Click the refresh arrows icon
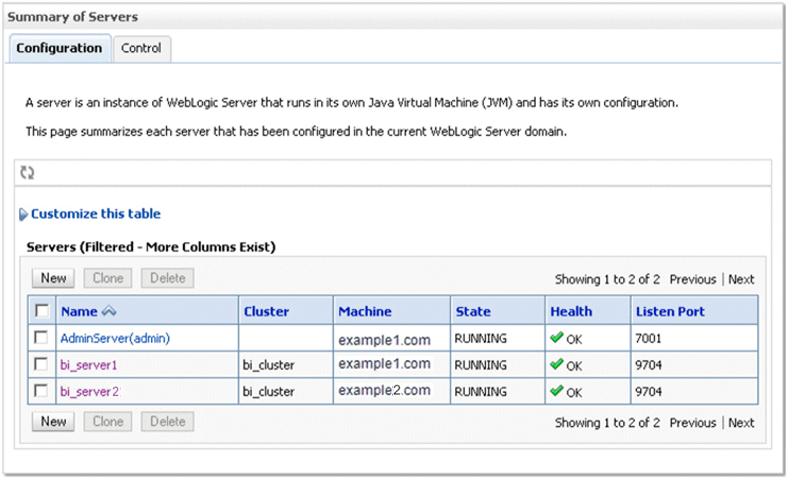The width and height of the screenshot is (786, 477). [x=27, y=173]
